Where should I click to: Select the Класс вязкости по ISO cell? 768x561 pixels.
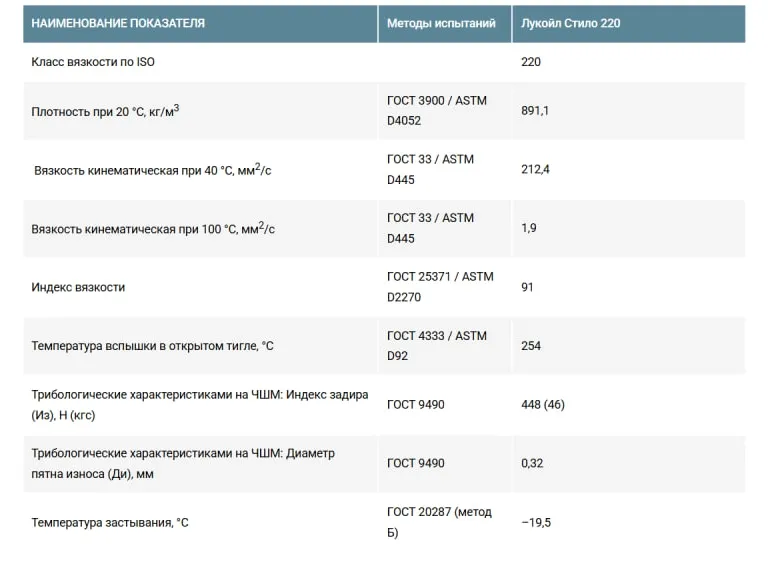tap(200, 62)
